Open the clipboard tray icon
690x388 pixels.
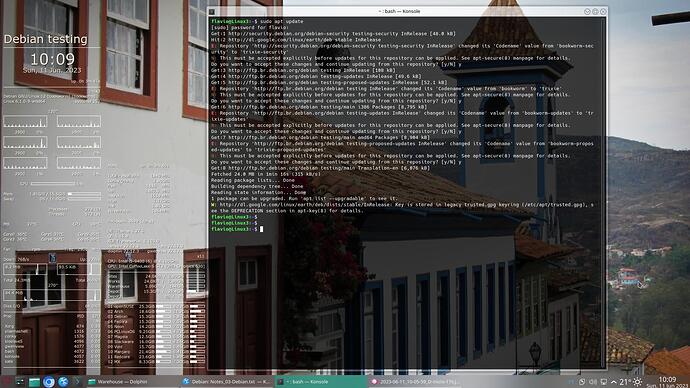click(582, 382)
